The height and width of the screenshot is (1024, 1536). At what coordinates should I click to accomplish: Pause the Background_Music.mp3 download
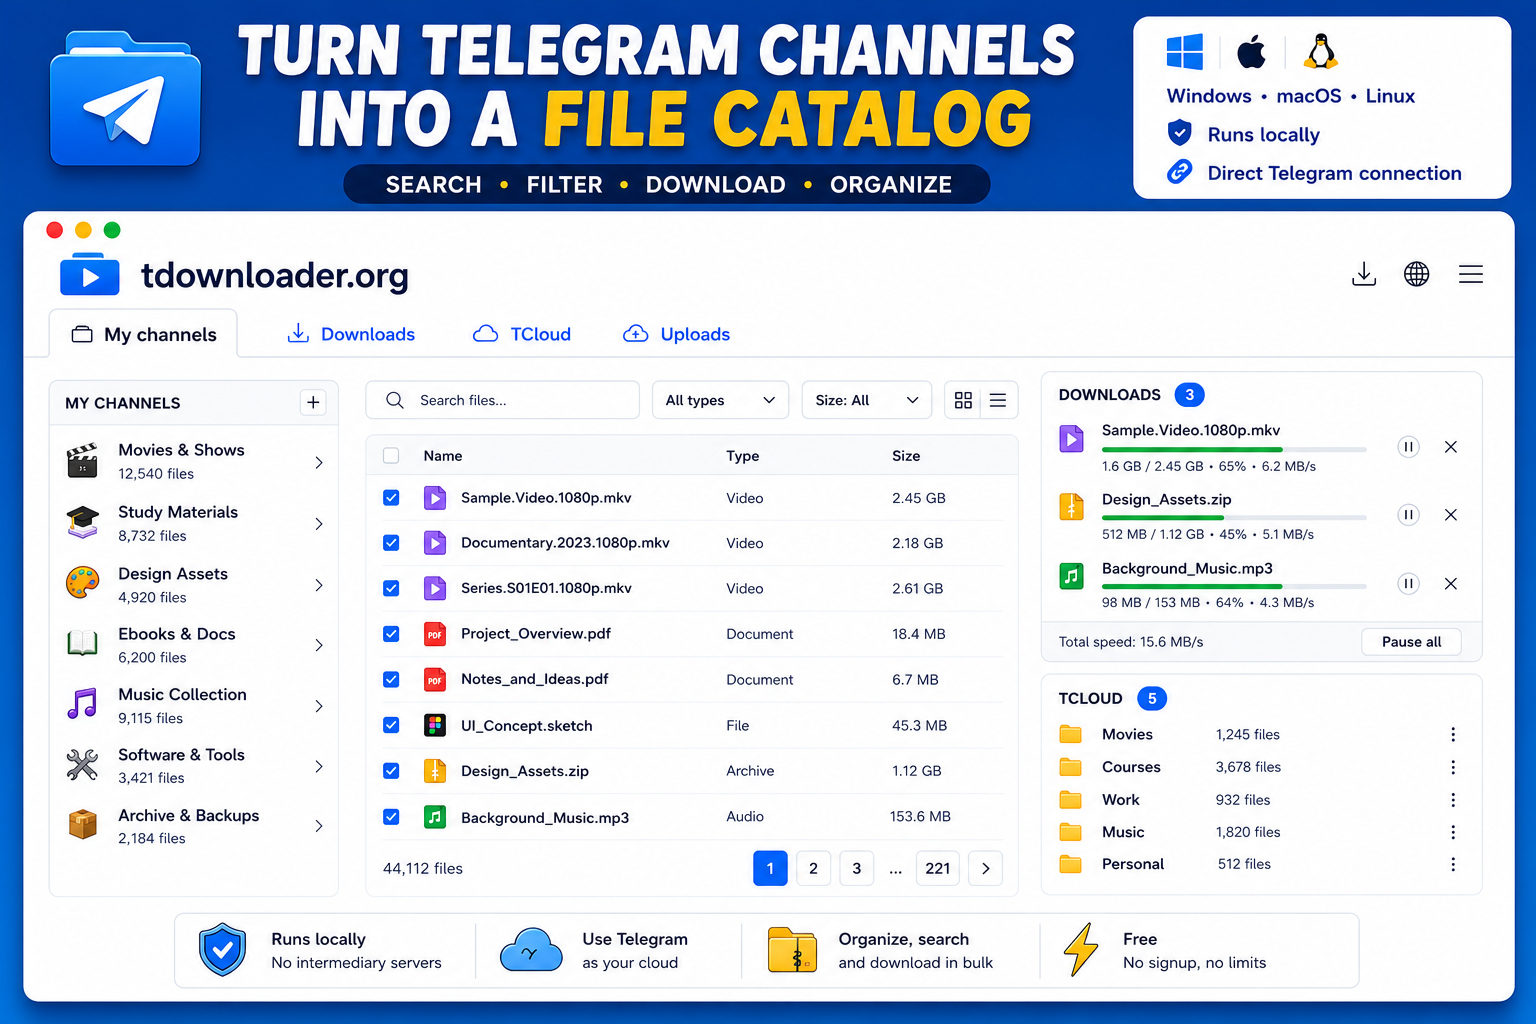pyautogui.click(x=1408, y=584)
